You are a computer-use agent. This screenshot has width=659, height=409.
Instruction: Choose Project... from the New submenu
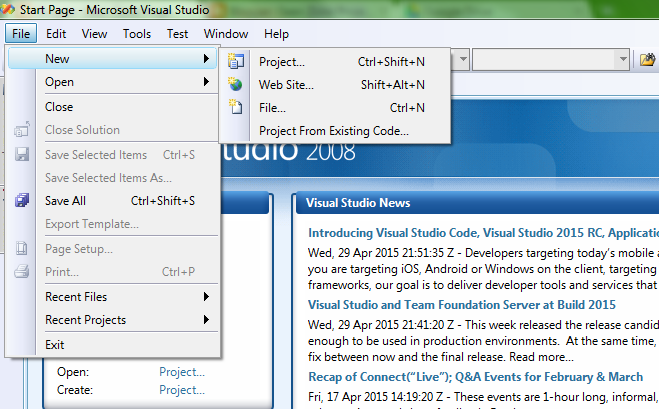[x=335, y=62]
